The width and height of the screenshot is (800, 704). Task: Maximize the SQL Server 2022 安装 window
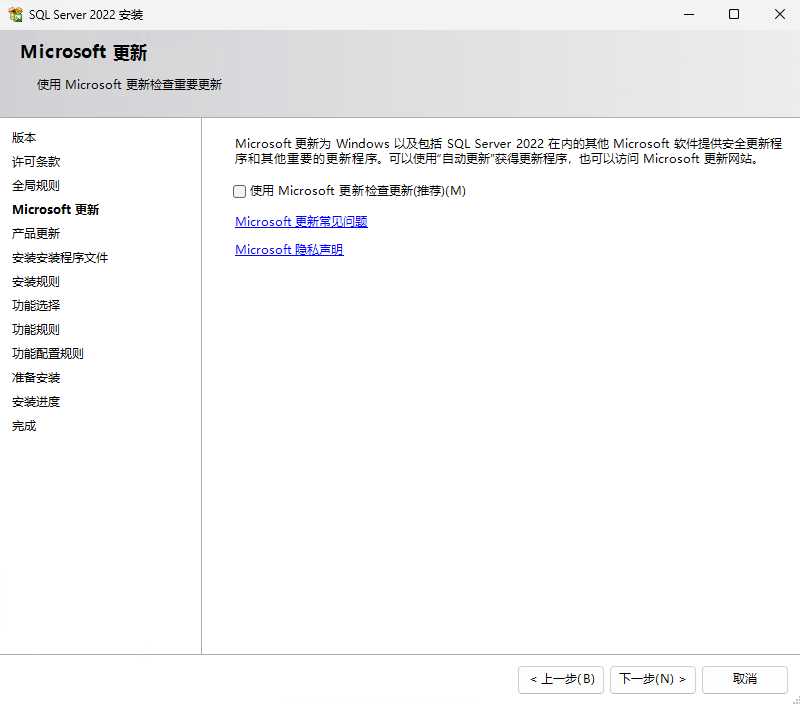click(734, 14)
